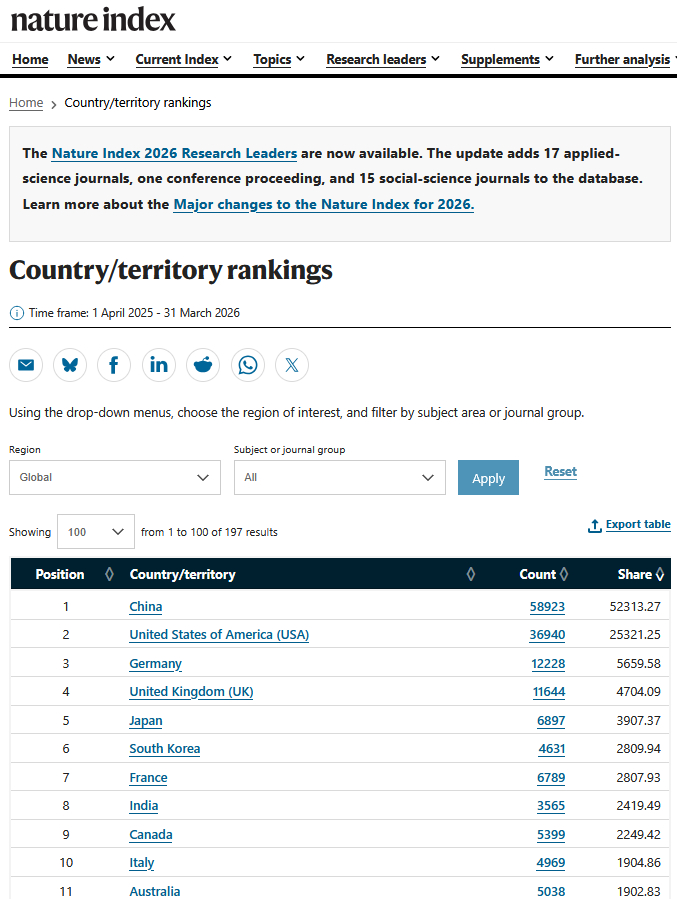Share the page on Reddit
This screenshot has height=899, width=677.
[203, 365]
